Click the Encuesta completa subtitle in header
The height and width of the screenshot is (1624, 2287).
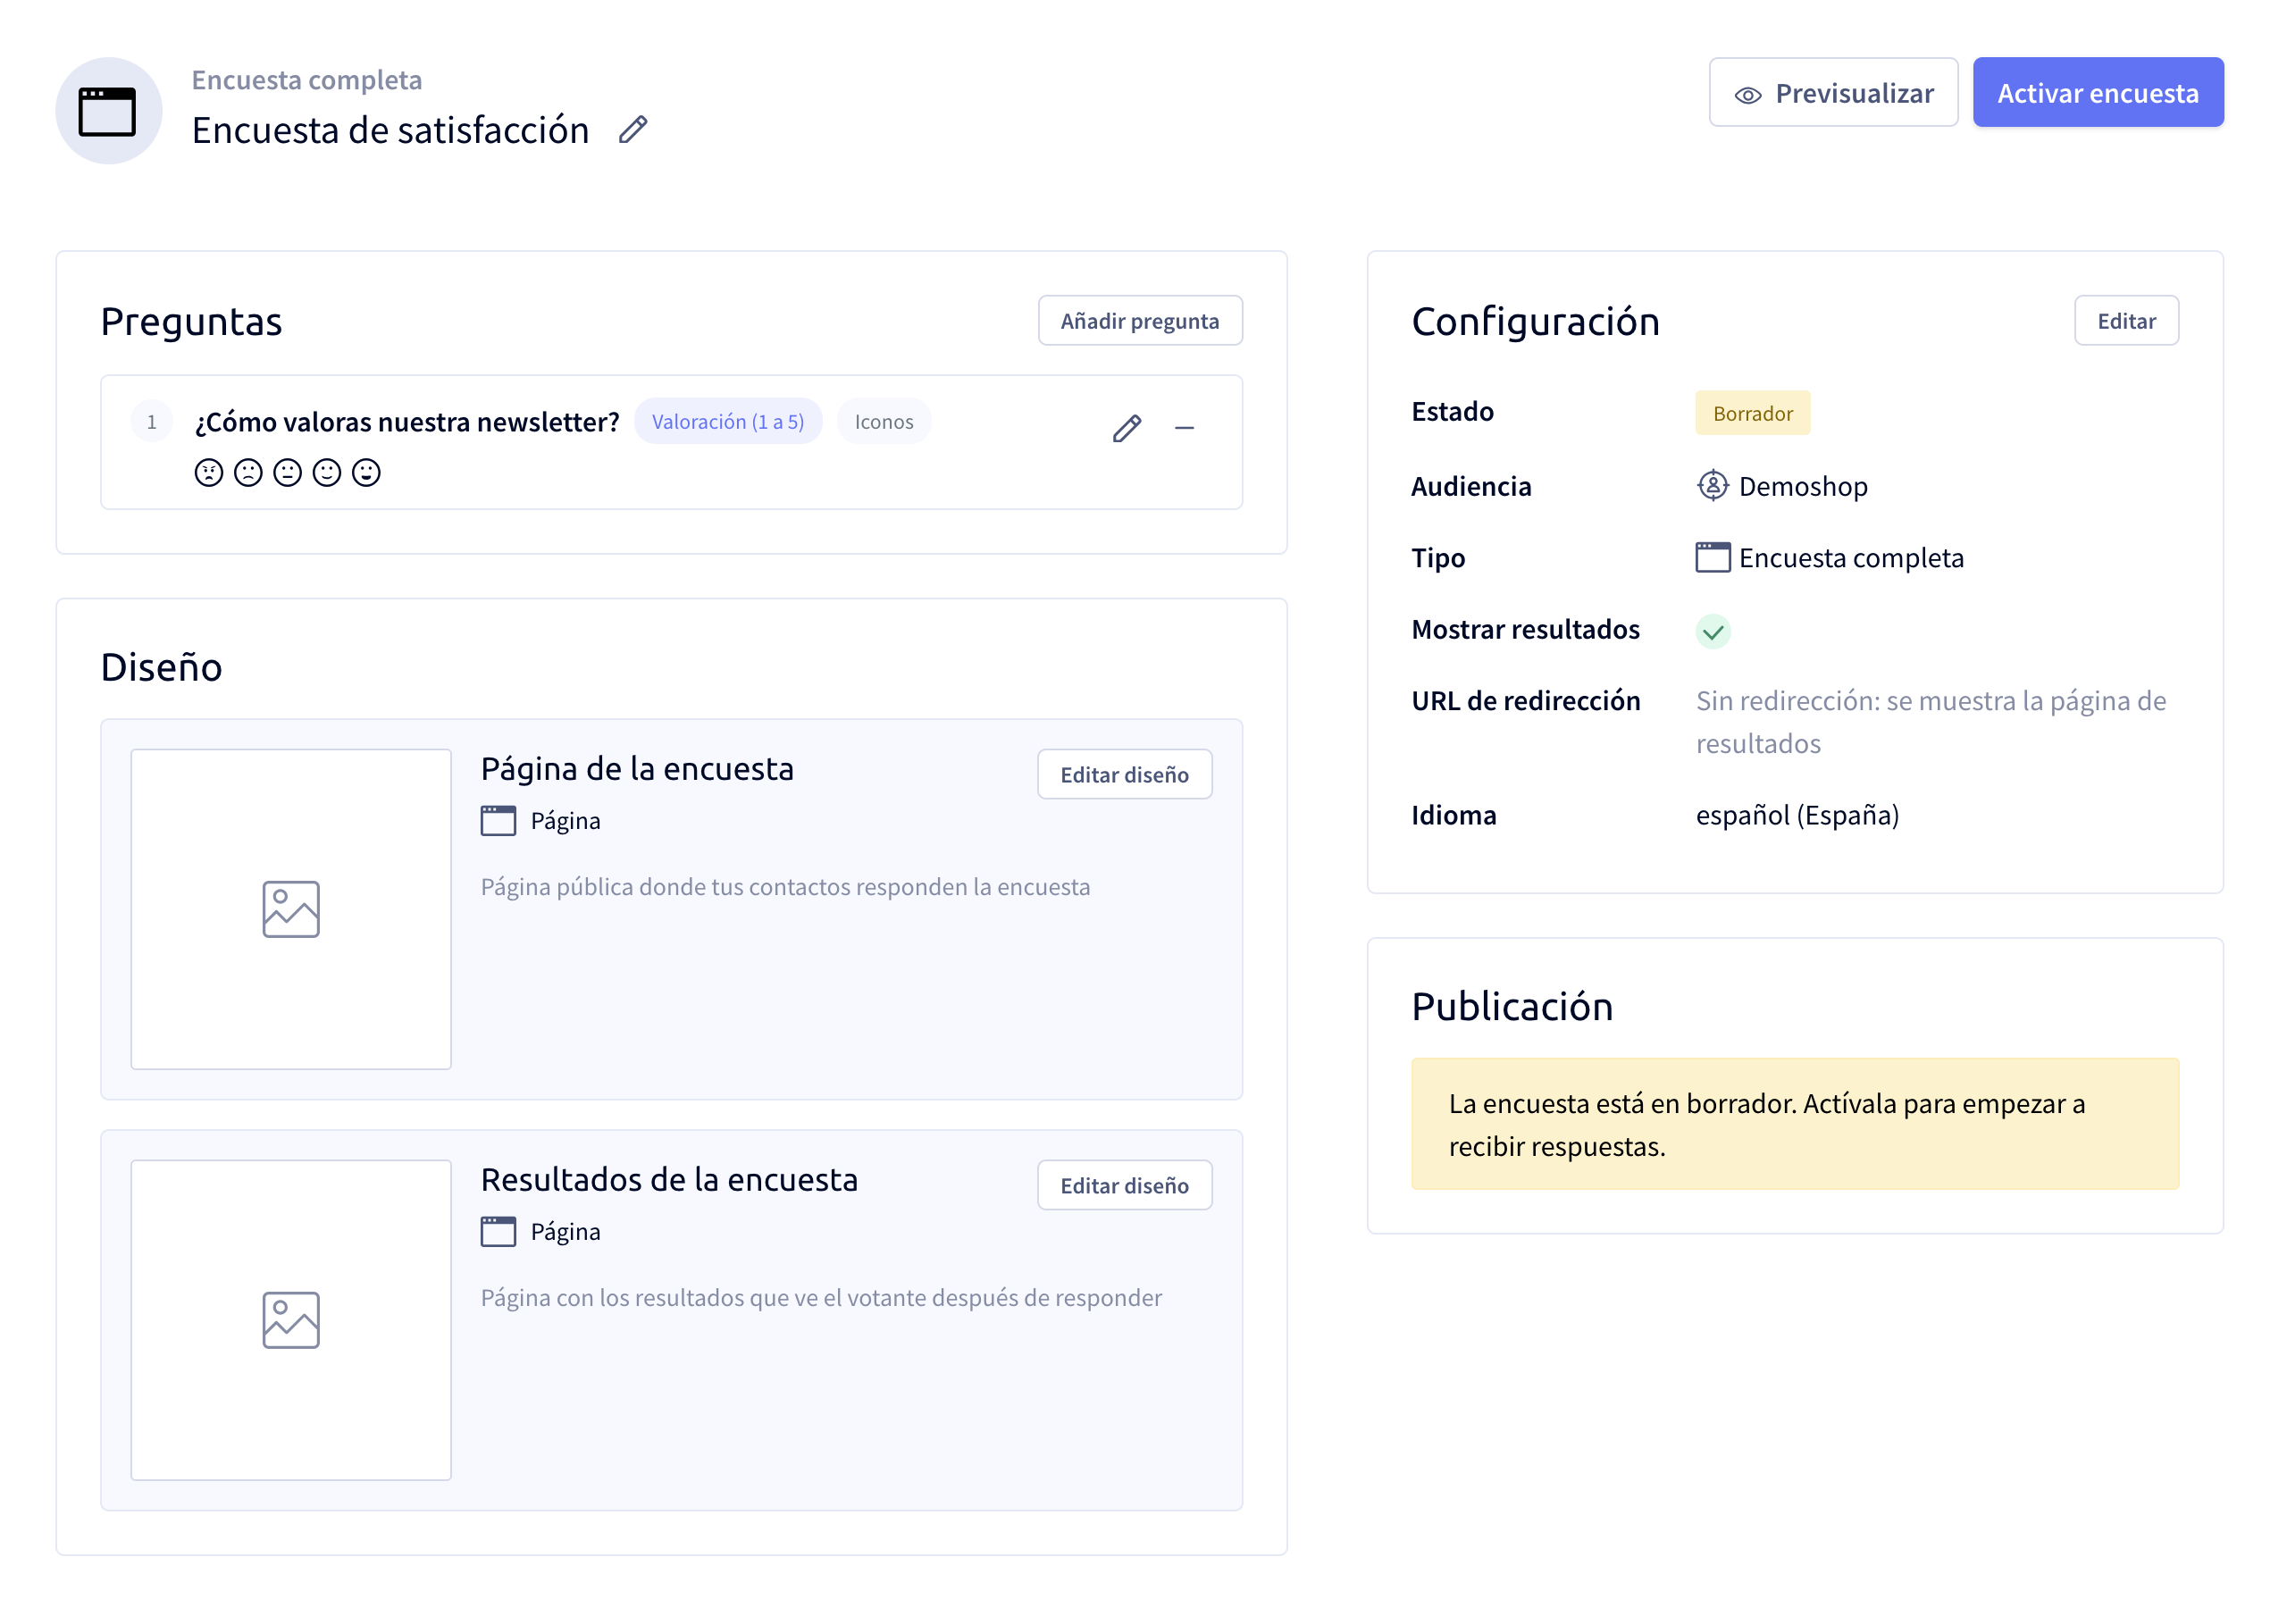point(307,80)
